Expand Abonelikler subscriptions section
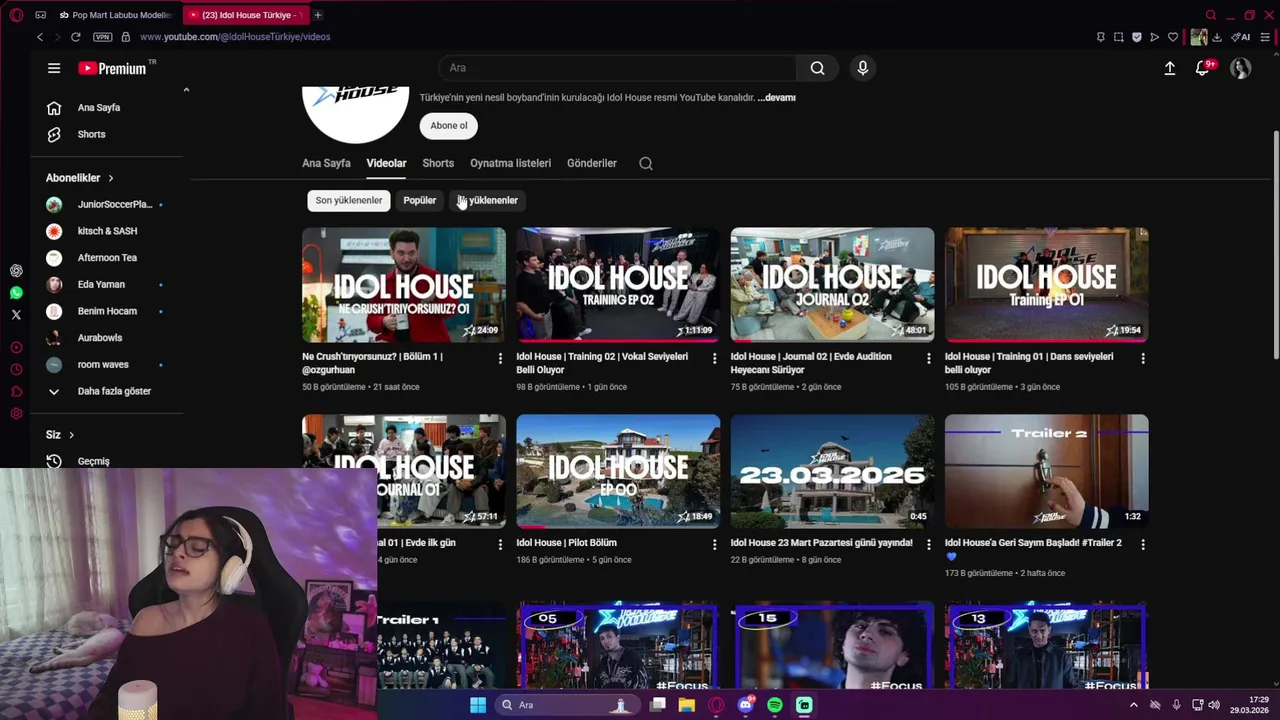Screen dimensions: 1280x720 pos(80,178)
